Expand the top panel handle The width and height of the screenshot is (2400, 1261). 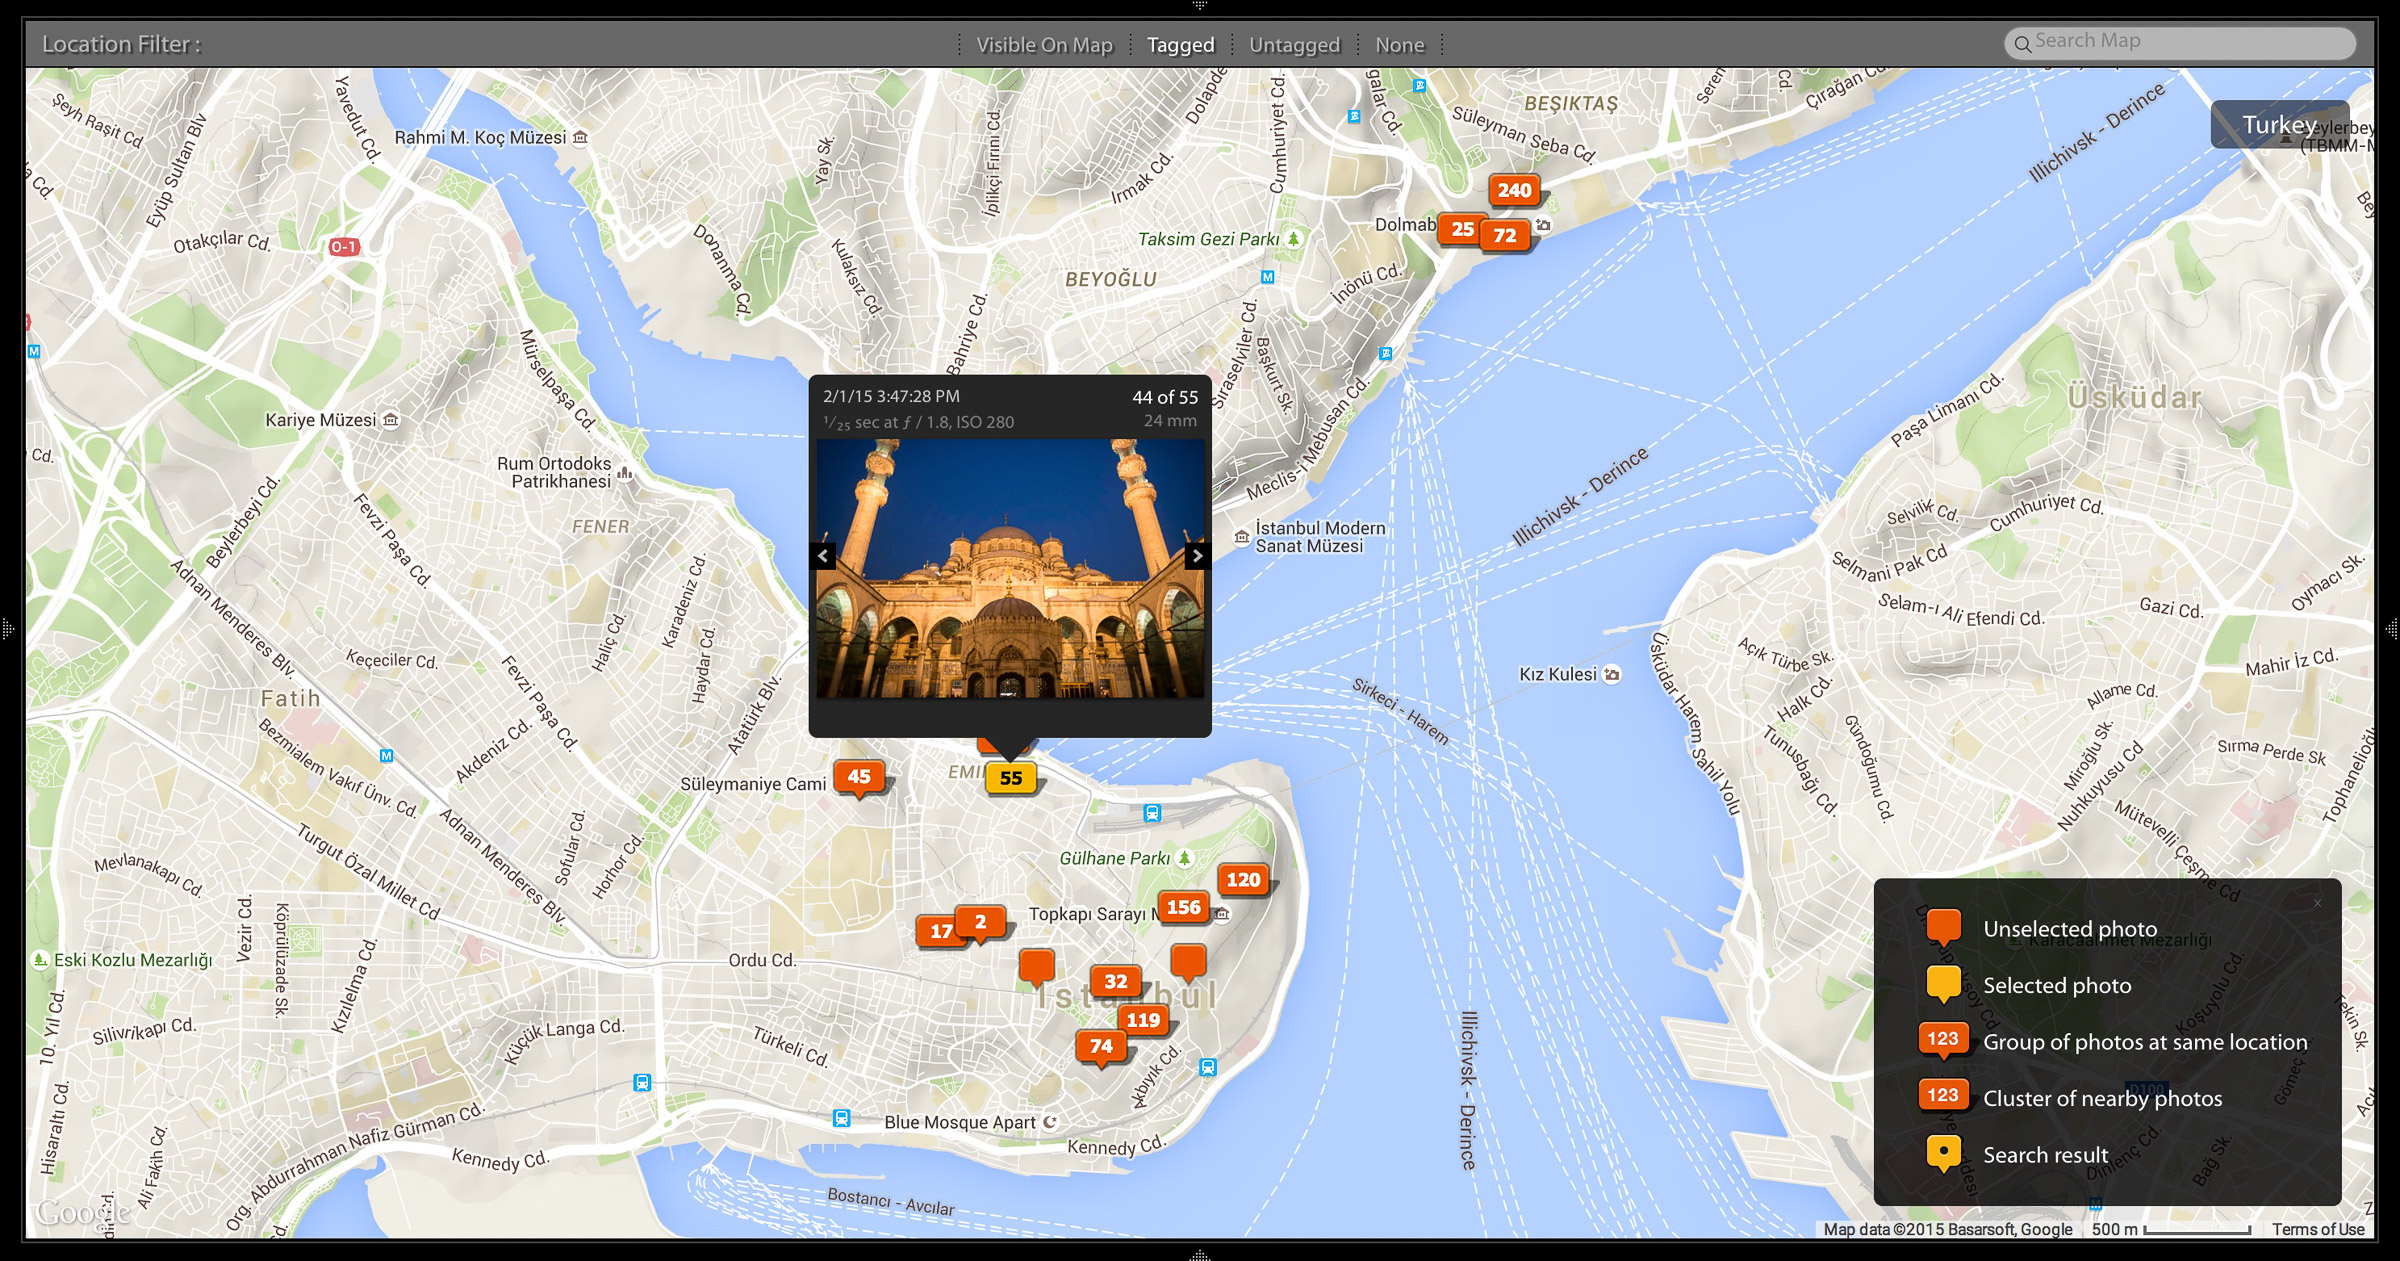pos(1200,6)
